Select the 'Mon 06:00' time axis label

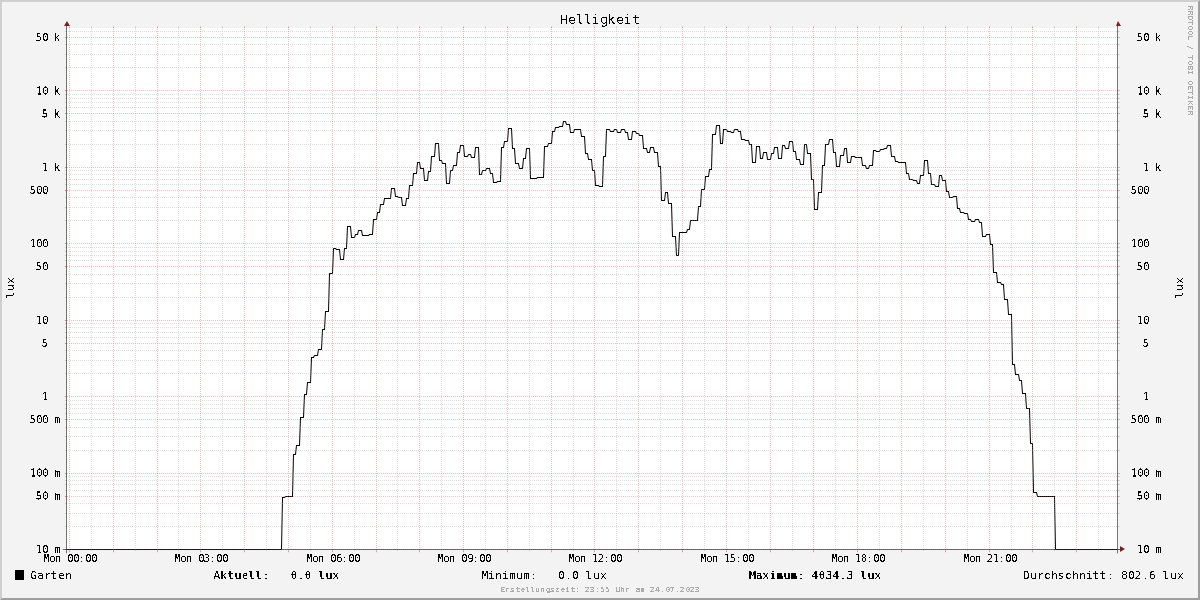(333, 558)
